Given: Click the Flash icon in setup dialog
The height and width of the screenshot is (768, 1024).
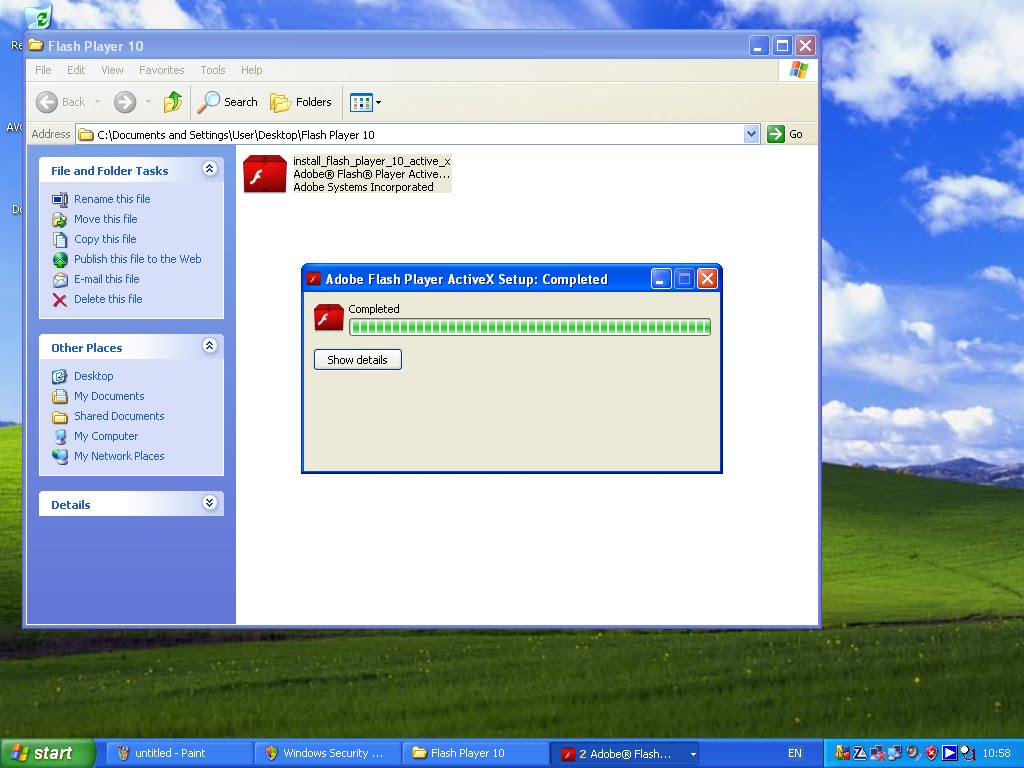Looking at the screenshot, I should (x=328, y=318).
